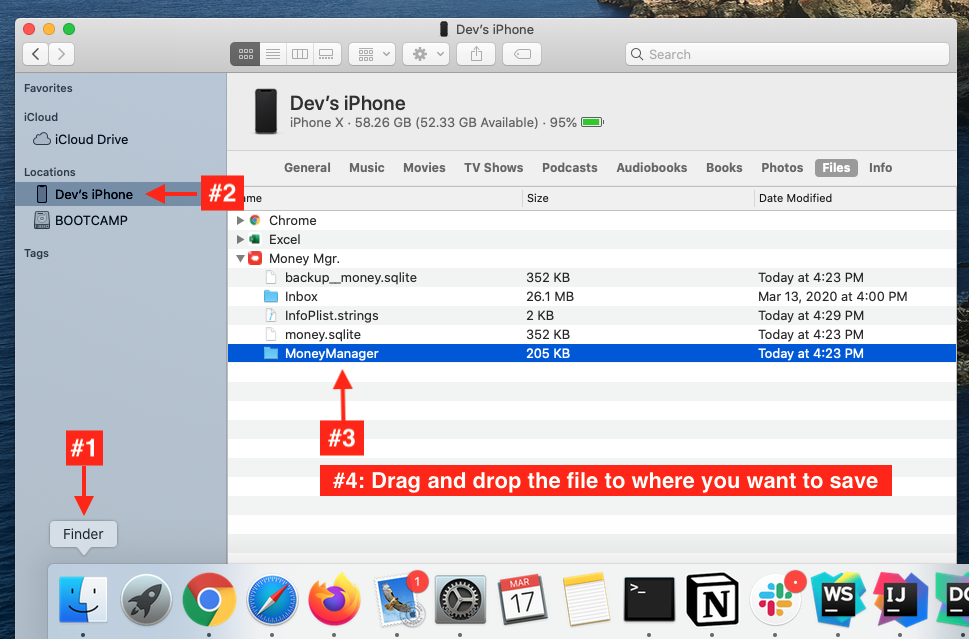Select the Inbox folder row
Screen dimensions: 969x639
coord(591,297)
